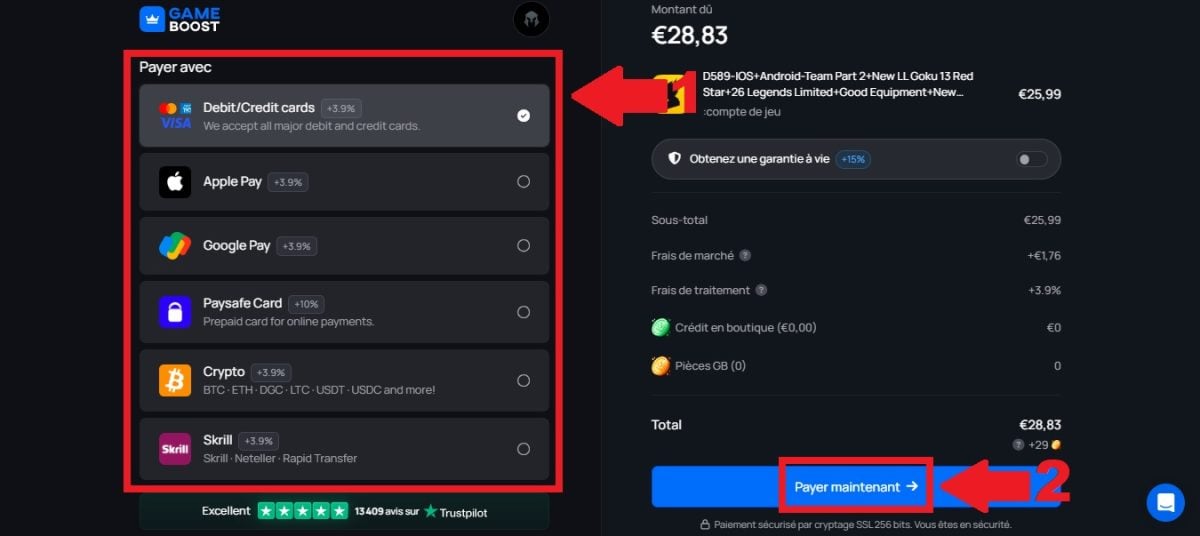Choose the Crypto payment radio button
Screen dimensions: 1200x536
coord(523,380)
